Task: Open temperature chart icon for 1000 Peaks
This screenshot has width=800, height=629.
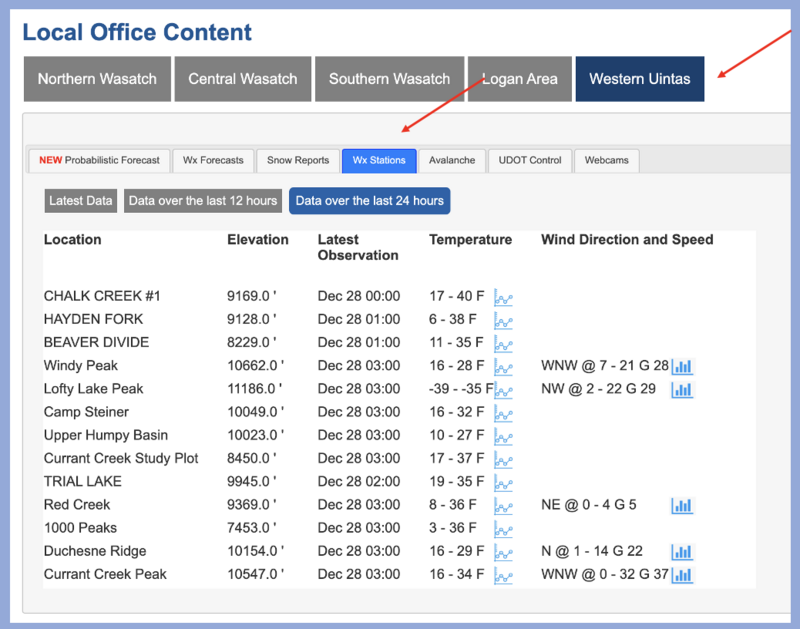Action: pos(503,529)
